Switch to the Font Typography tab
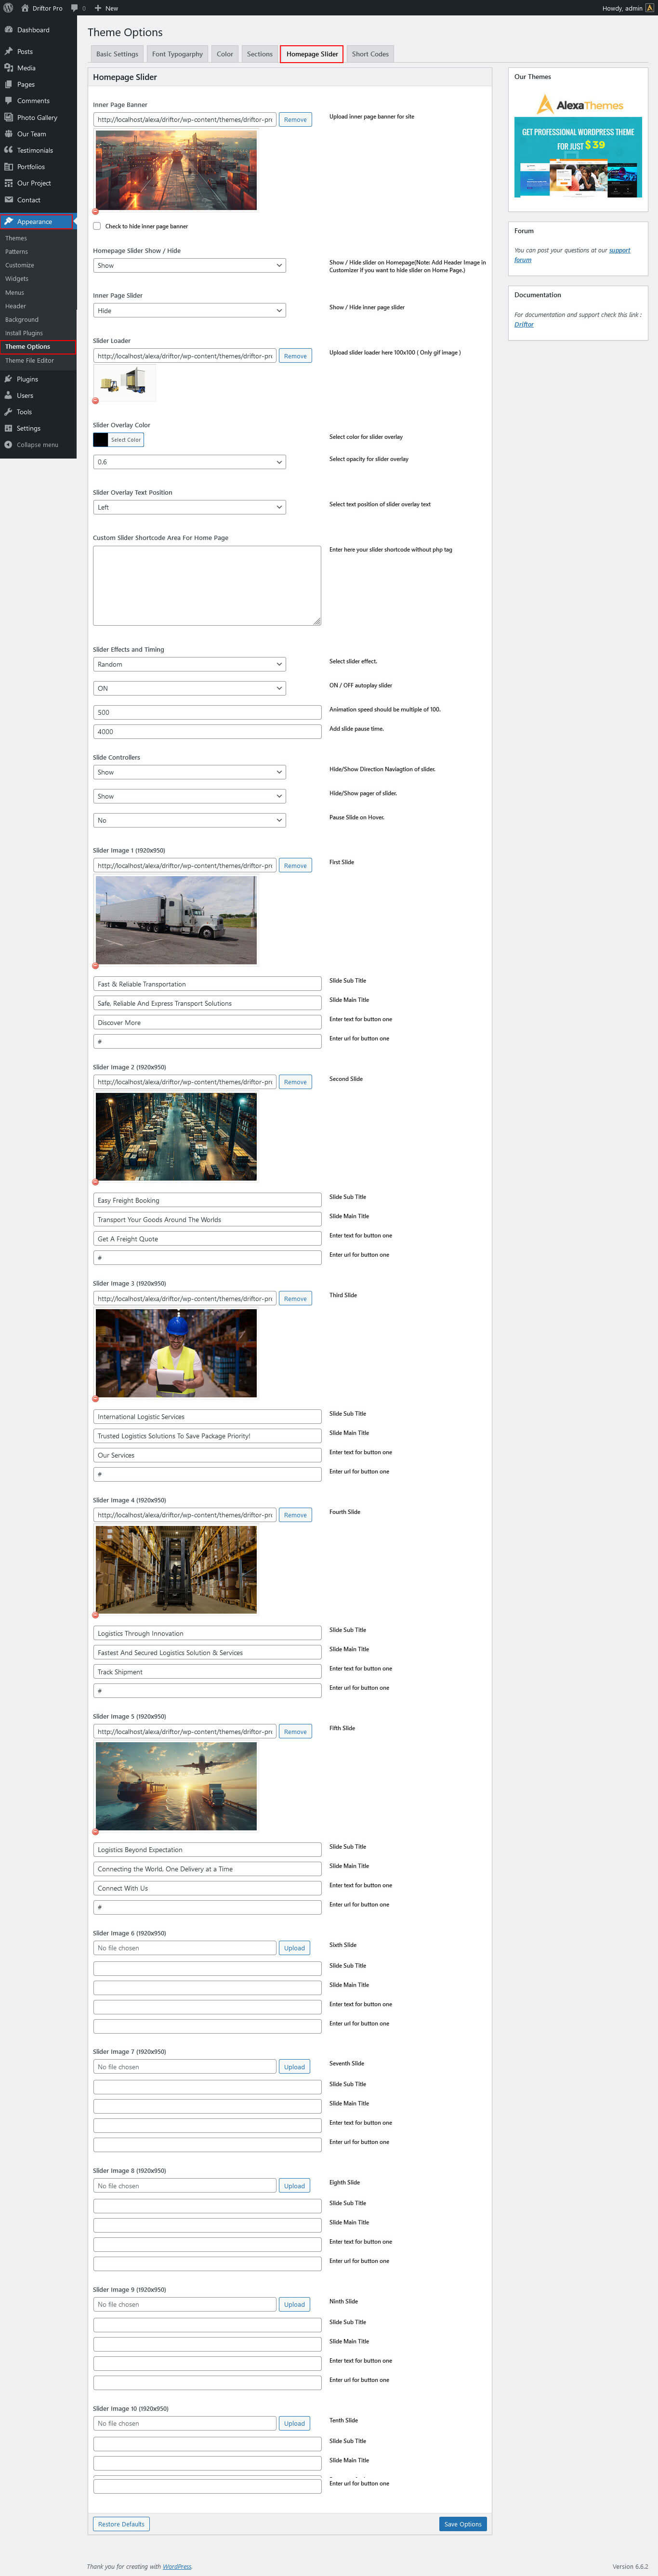The height and width of the screenshot is (2576, 658). [x=177, y=54]
